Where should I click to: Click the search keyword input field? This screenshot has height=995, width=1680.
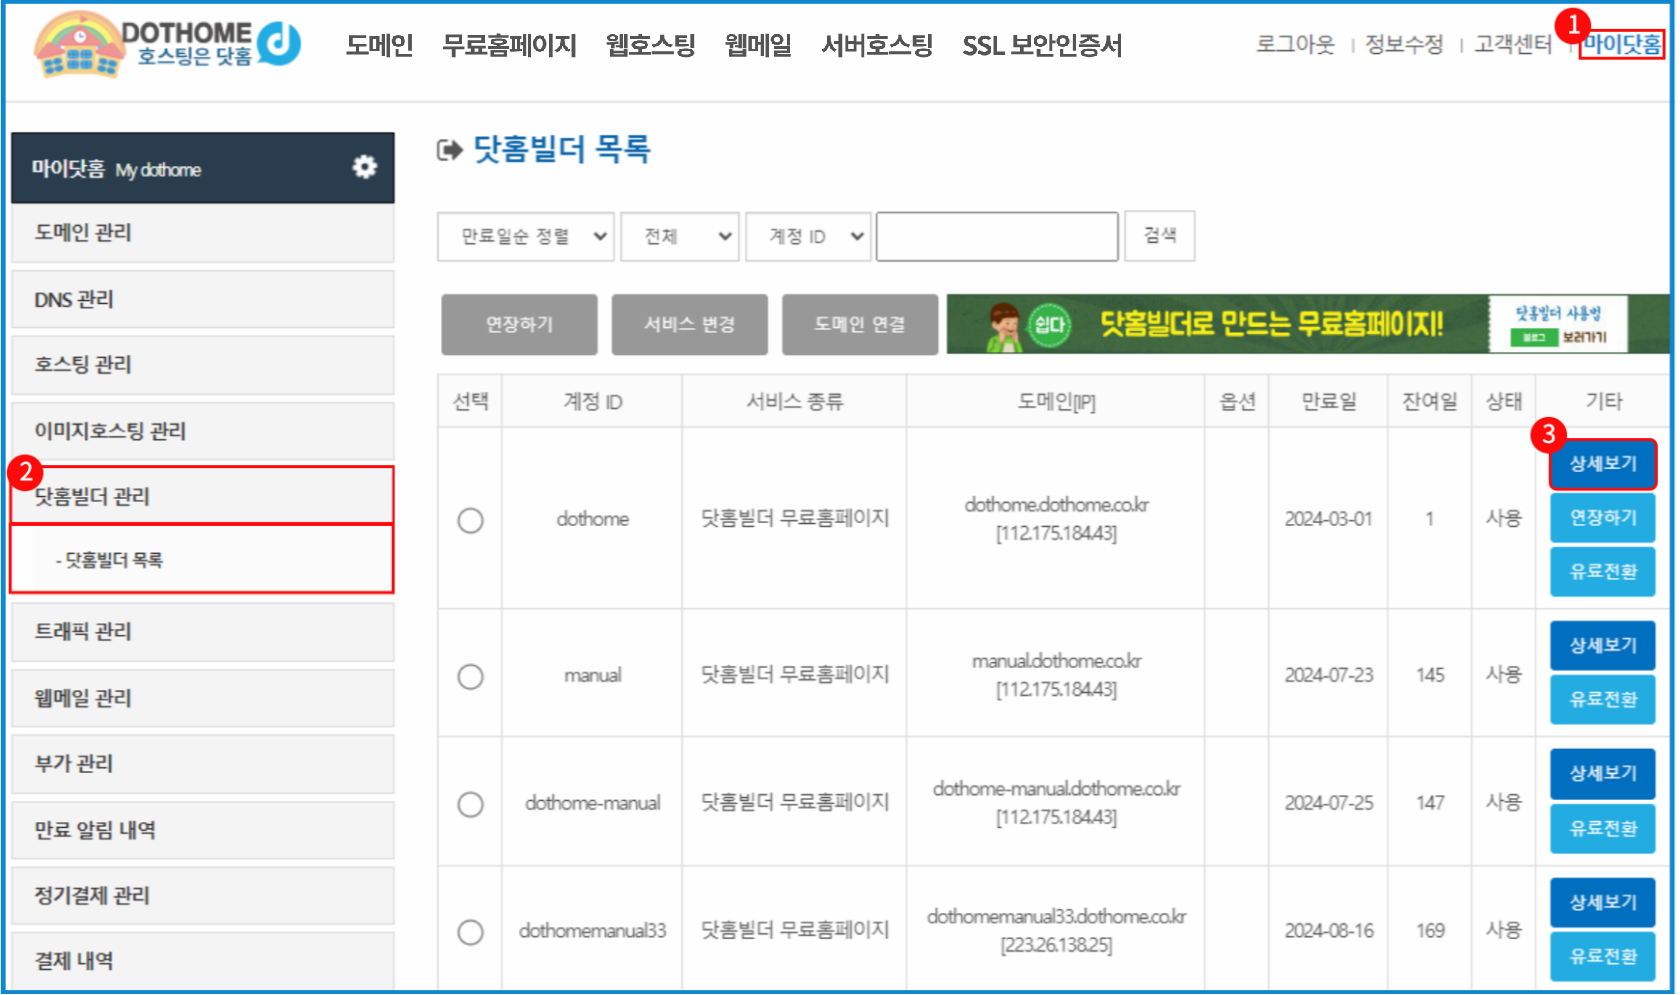point(996,236)
